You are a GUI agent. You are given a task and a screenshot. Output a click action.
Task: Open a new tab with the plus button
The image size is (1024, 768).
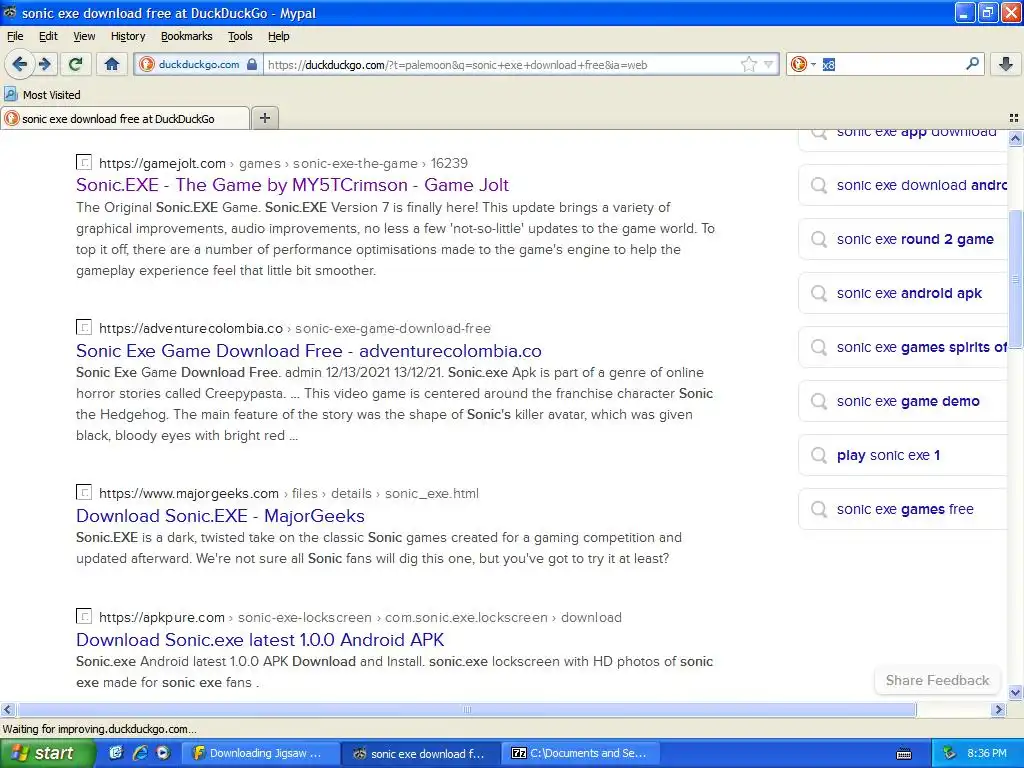coord(264,118)
